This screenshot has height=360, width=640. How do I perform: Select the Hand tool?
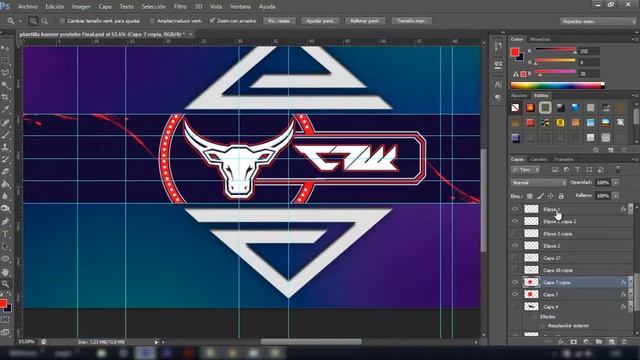point(5,271)
